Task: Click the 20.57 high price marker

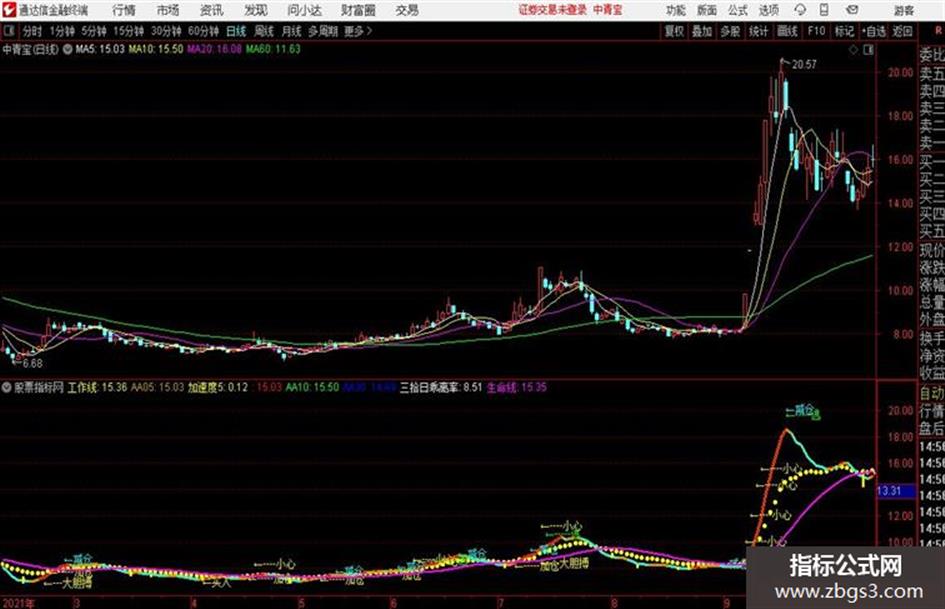Action: (804, 65)
